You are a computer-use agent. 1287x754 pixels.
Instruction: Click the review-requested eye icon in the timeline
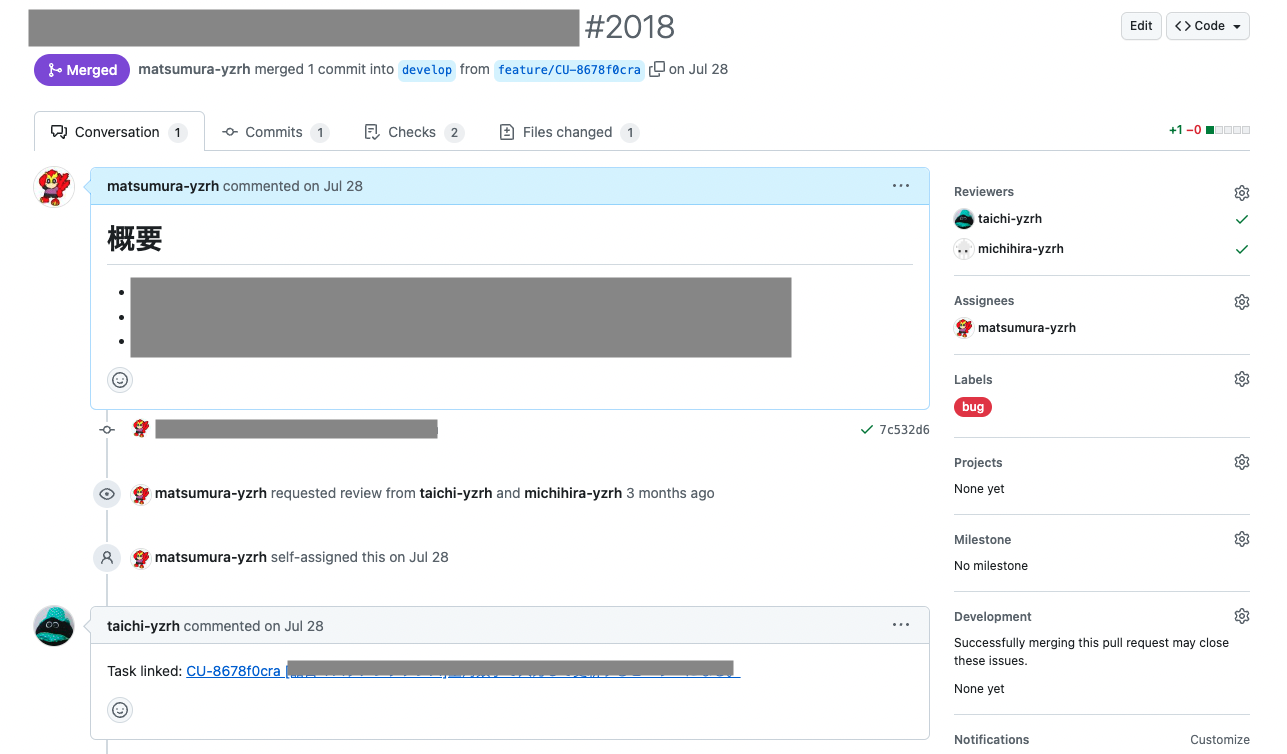point(106,493)
